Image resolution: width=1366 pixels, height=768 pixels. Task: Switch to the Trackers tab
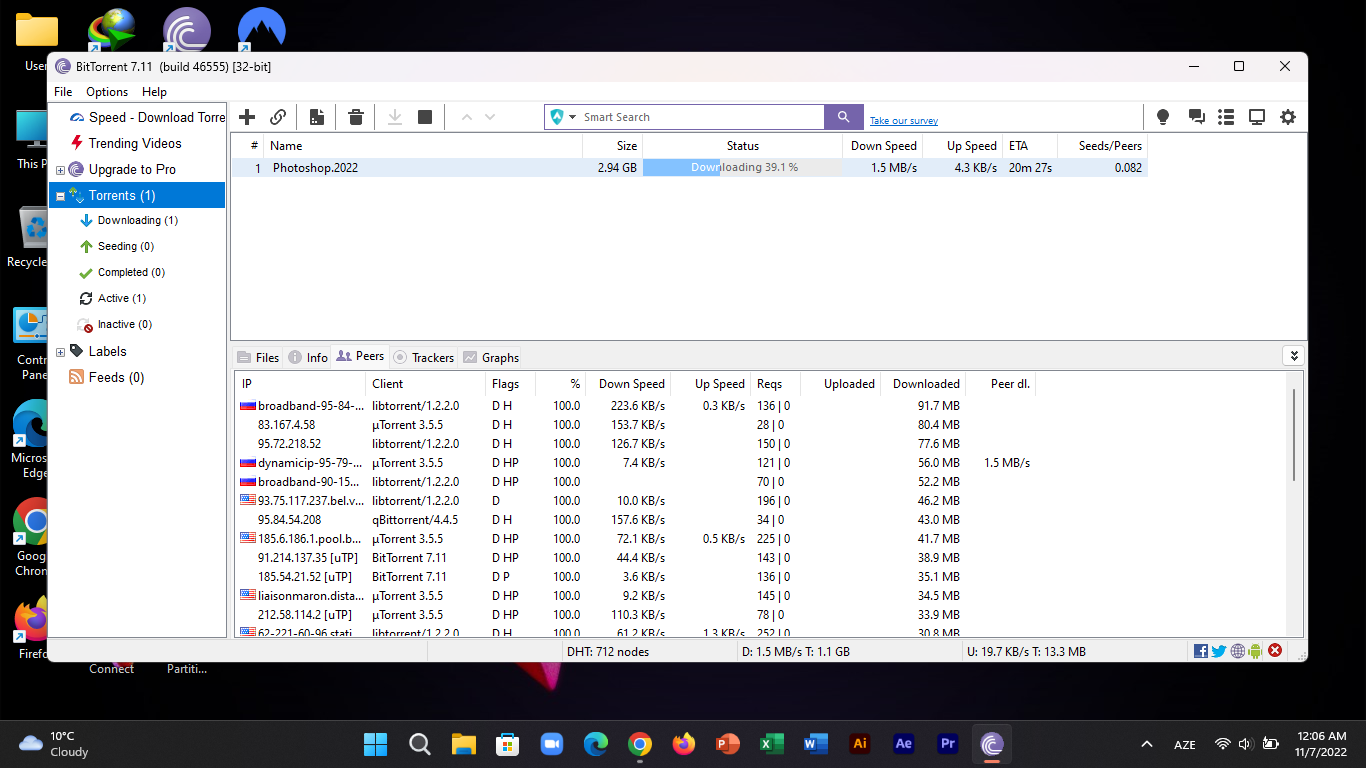pos(423,357)
